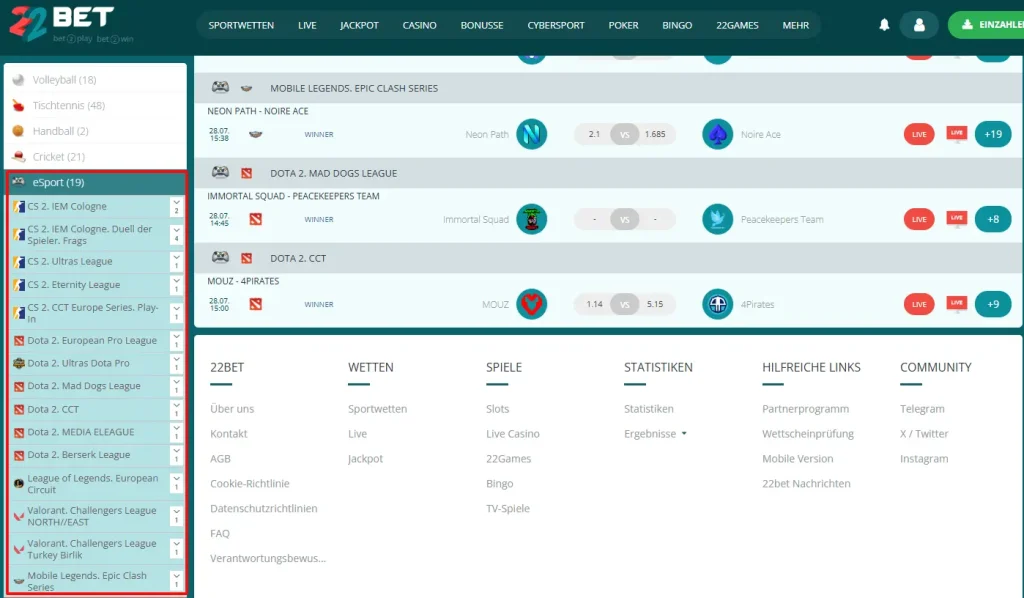Click gamepad icon in Dota 2 Mad Dogs header

pos(220,172)
